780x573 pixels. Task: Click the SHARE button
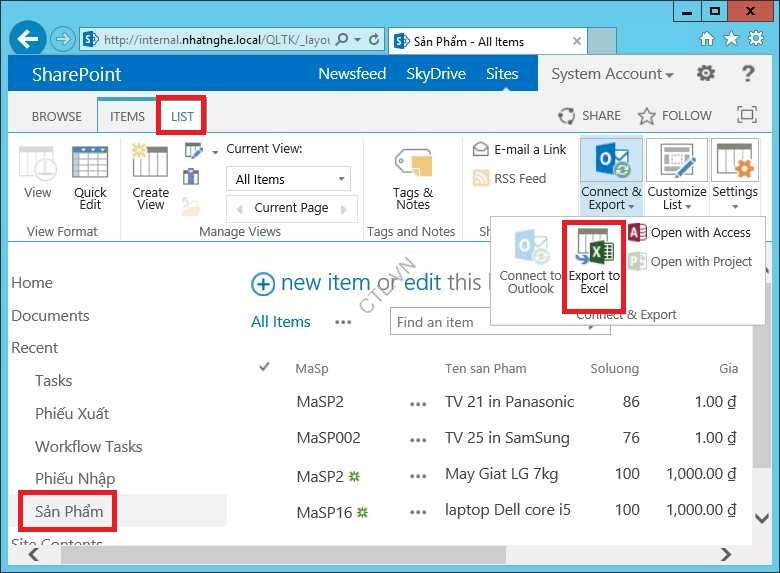[589, 115]
